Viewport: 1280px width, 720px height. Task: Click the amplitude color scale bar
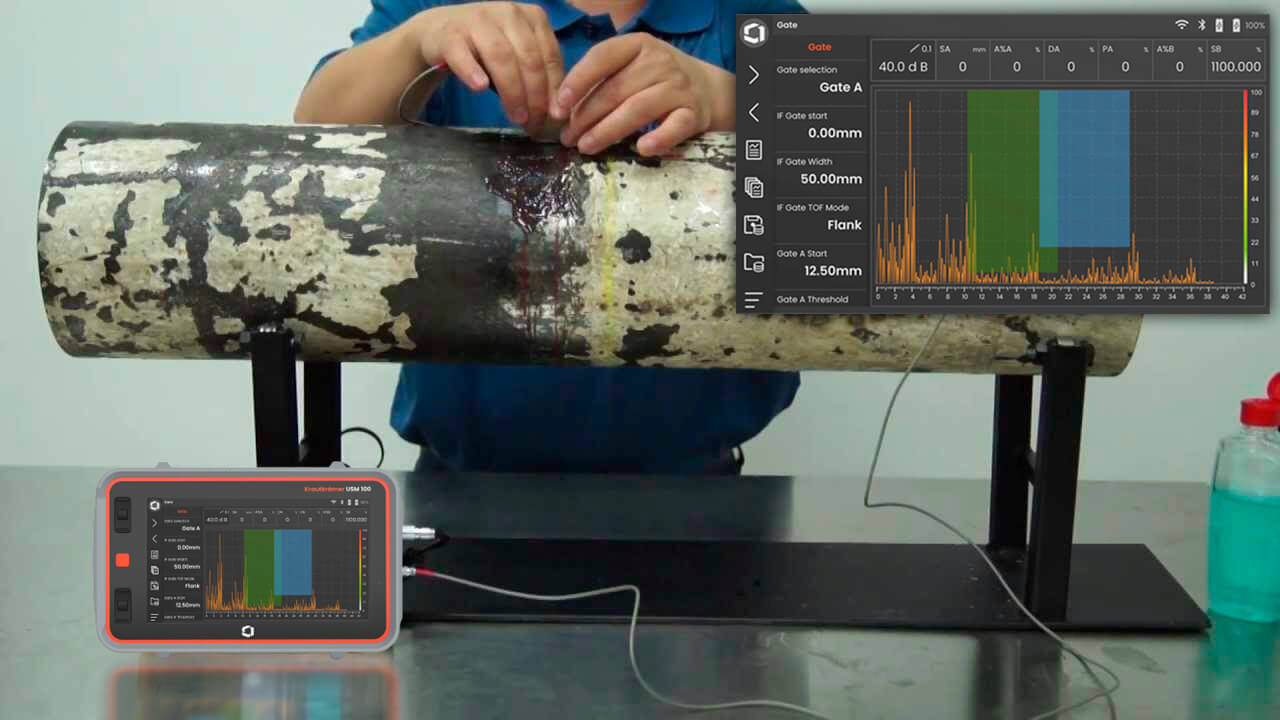(1245, 187)
